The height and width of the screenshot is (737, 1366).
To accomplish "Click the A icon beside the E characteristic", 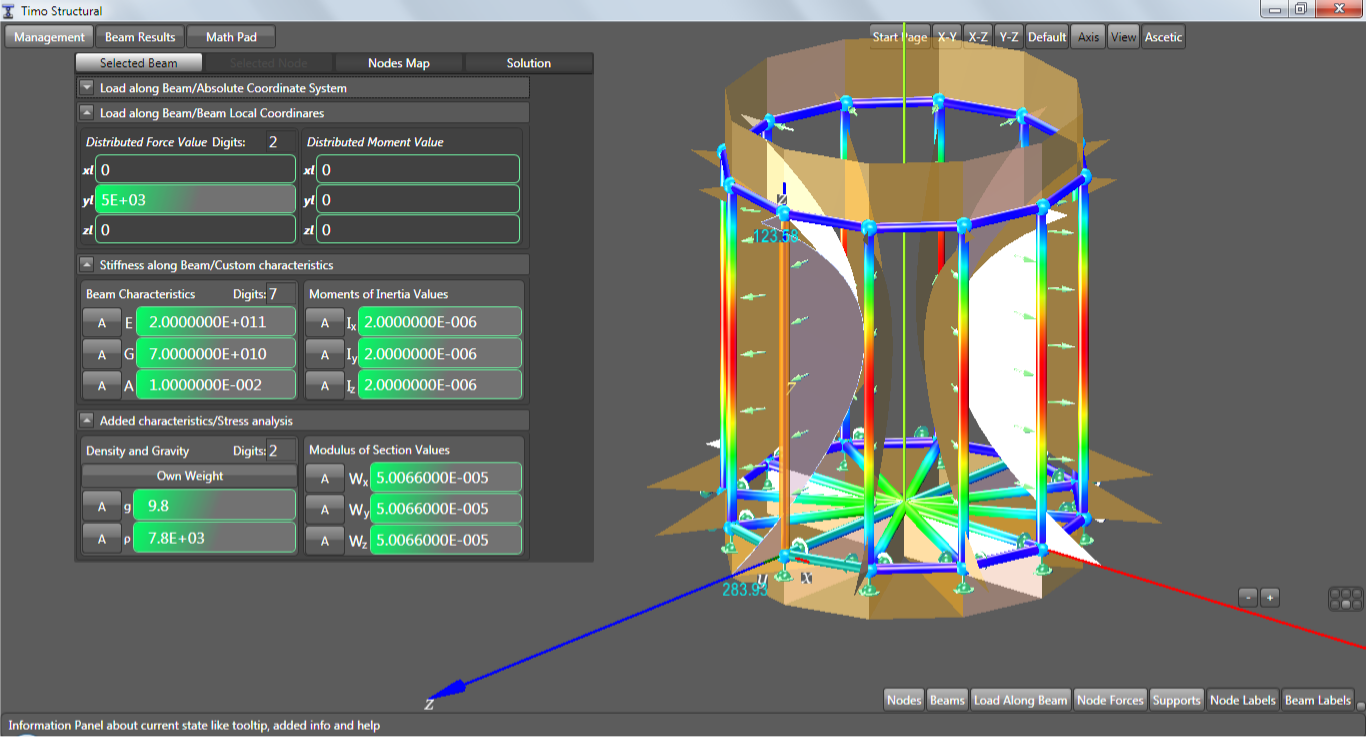I will tap(101, 322).
